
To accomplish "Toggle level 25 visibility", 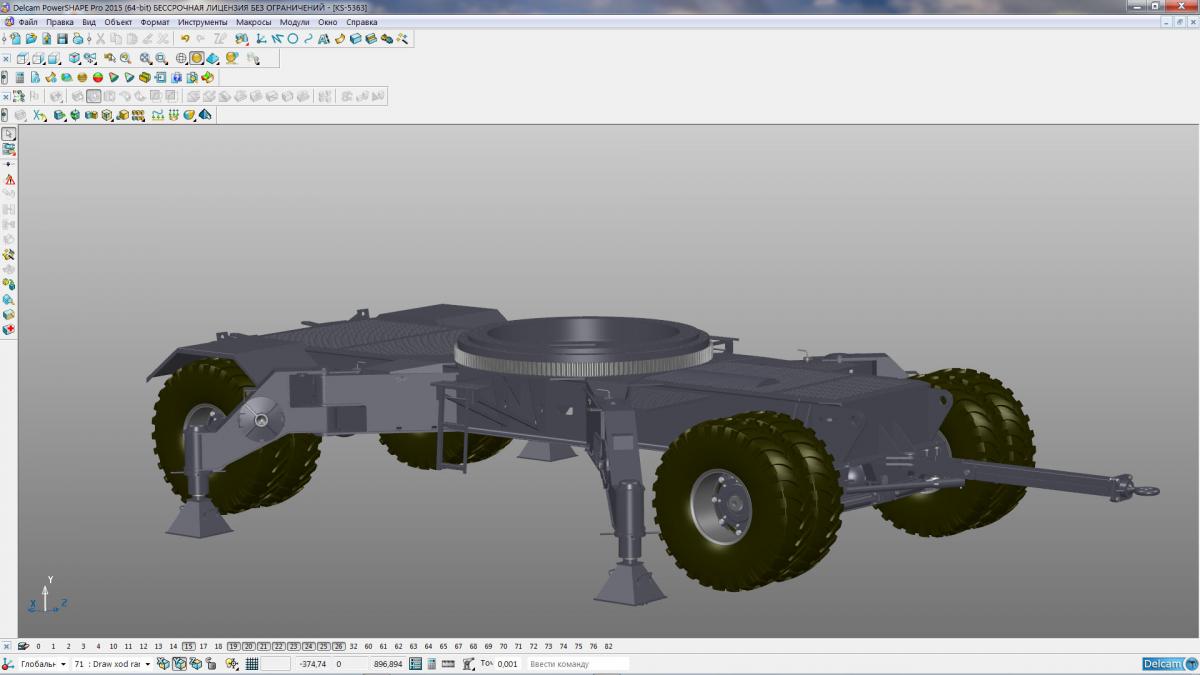I will click(323, 646).
